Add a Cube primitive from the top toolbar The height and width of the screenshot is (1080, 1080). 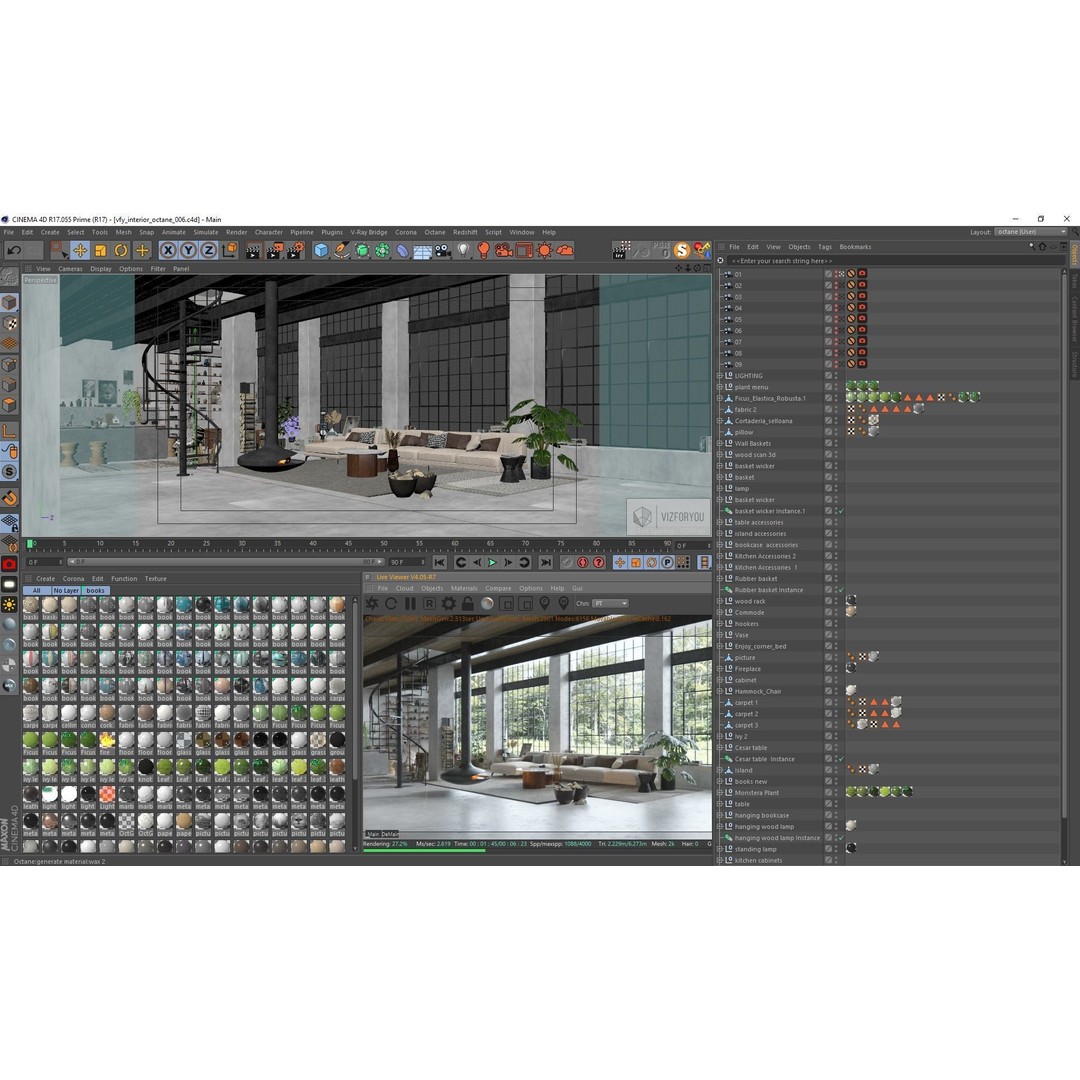[x=321, y=251]
